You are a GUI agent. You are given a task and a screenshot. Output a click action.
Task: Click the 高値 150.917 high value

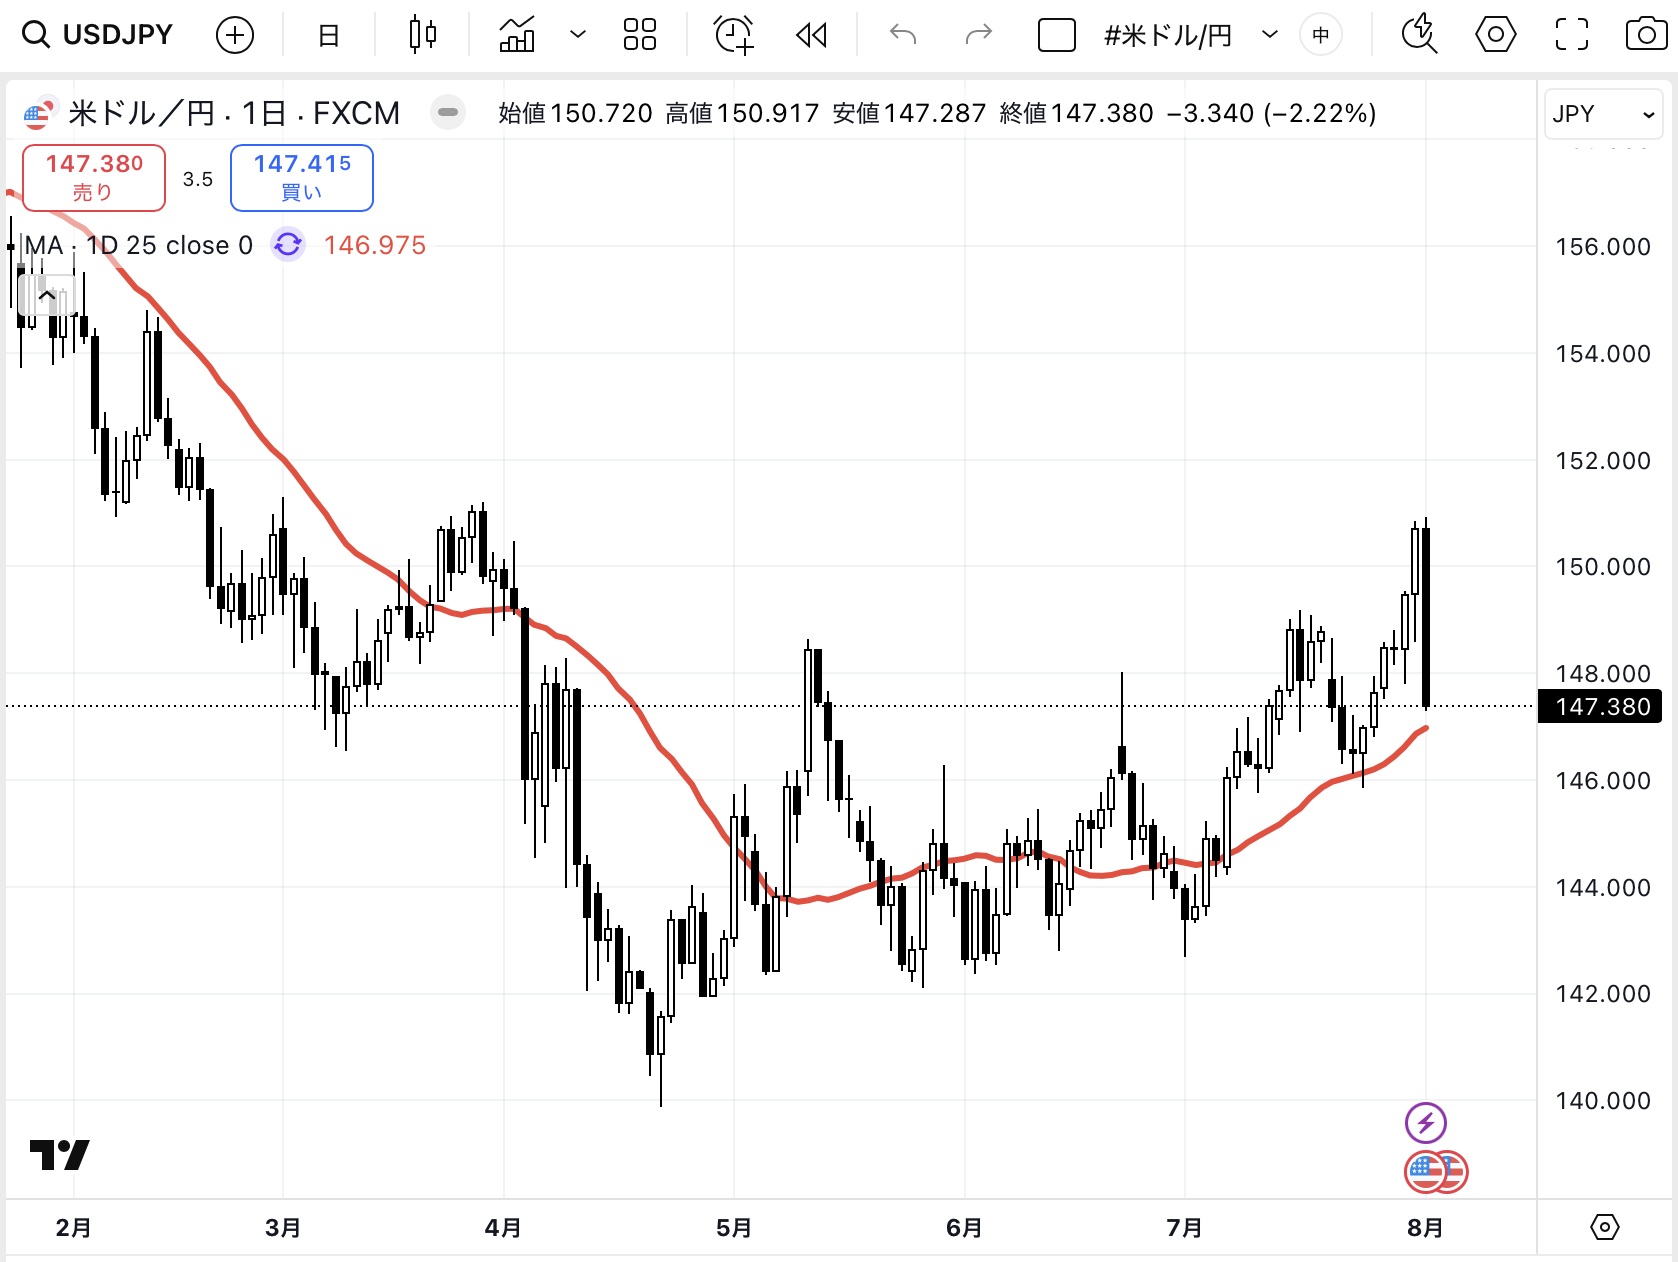point(742,113)
